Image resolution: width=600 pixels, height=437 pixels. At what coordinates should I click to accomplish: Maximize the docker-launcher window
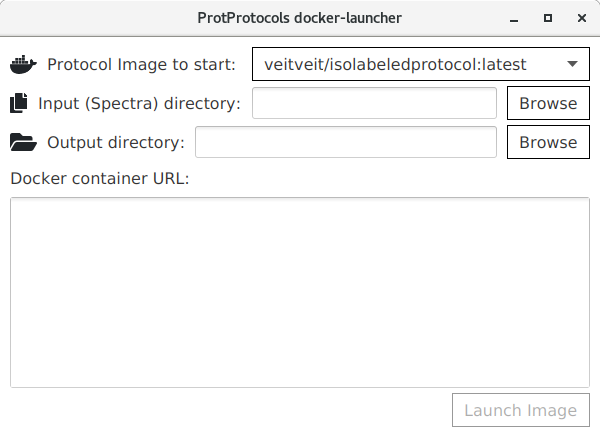548,18
